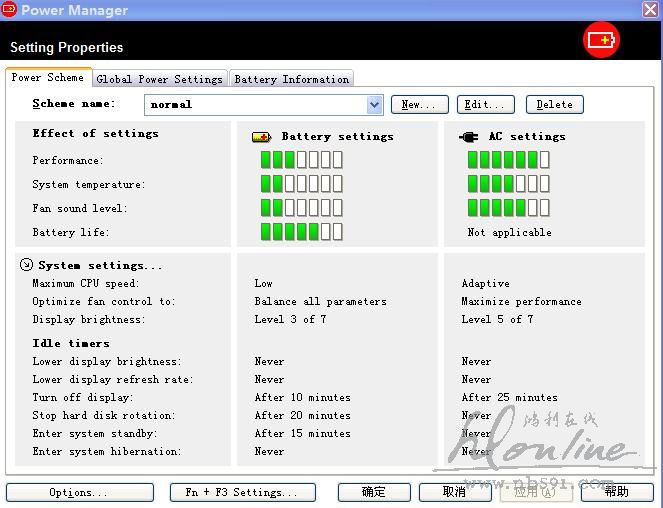The height and width of the screenshot is (508, 663).
Task: Click the battery Performance level bar
Action: point(301,160)
